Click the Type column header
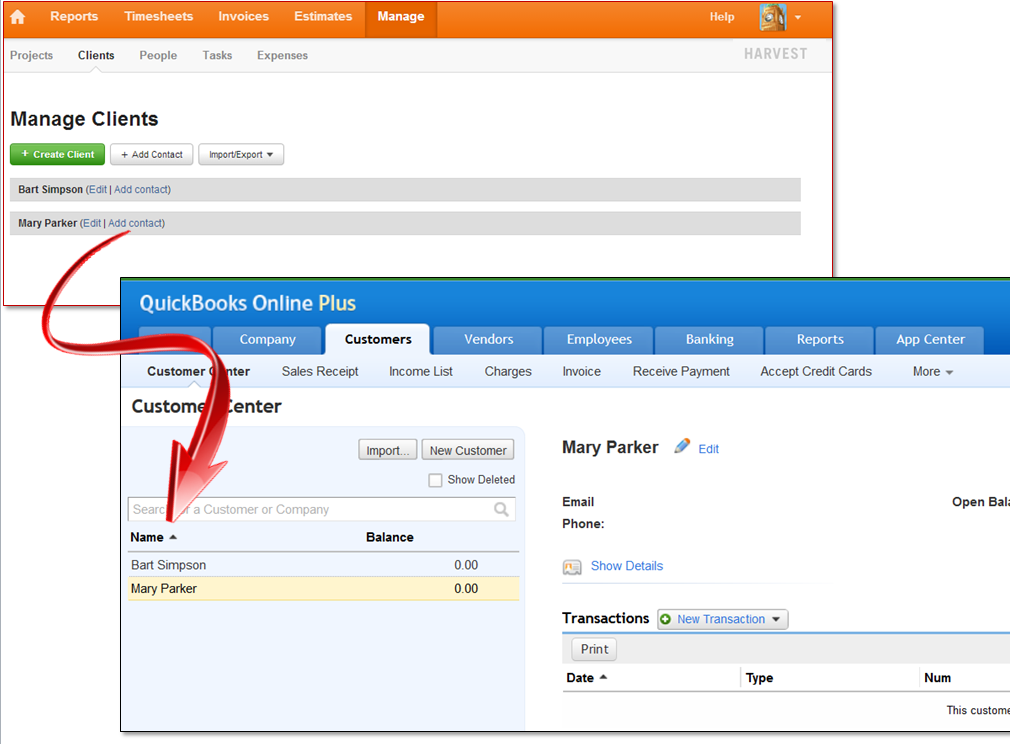This screenshot has width=1010, height=744. 759,678
